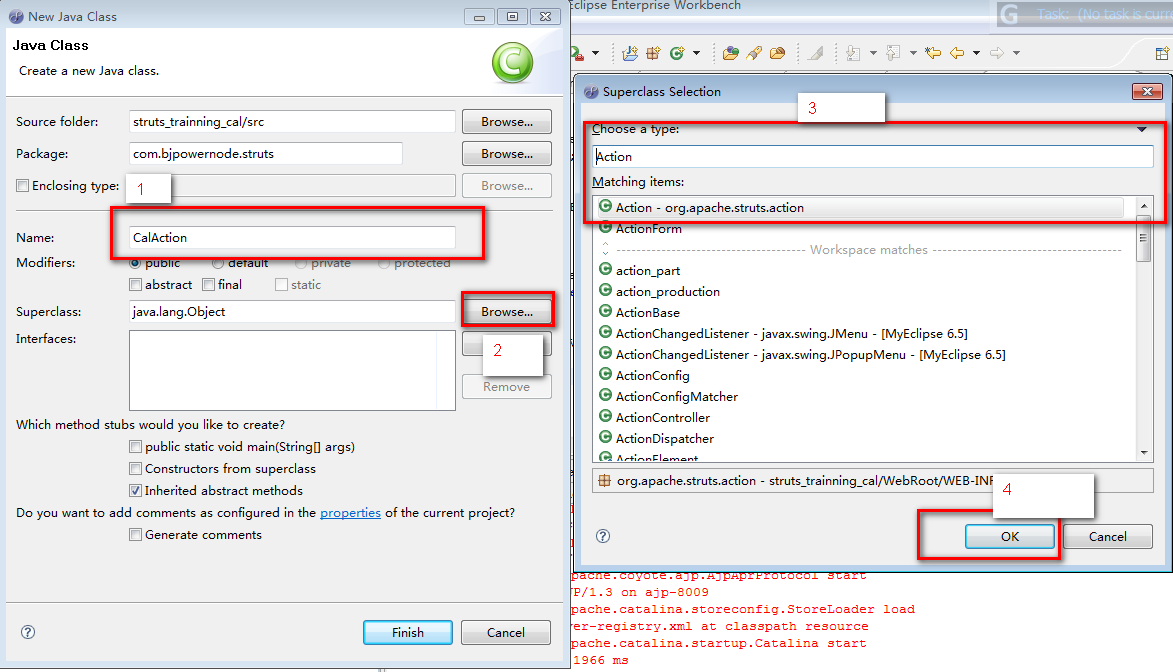Select the default modifier radio button
1173x672 pixels.
pyautogui.click(x=218, y=263)
